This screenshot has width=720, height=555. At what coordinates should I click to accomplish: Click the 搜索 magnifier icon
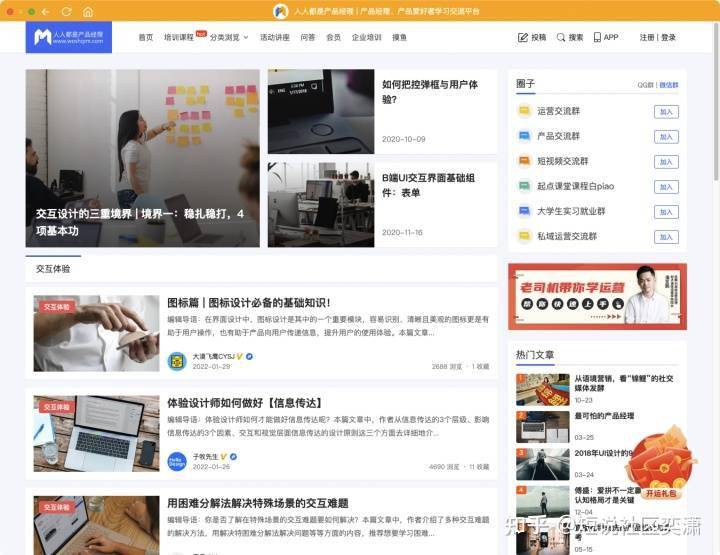(561, 37)
